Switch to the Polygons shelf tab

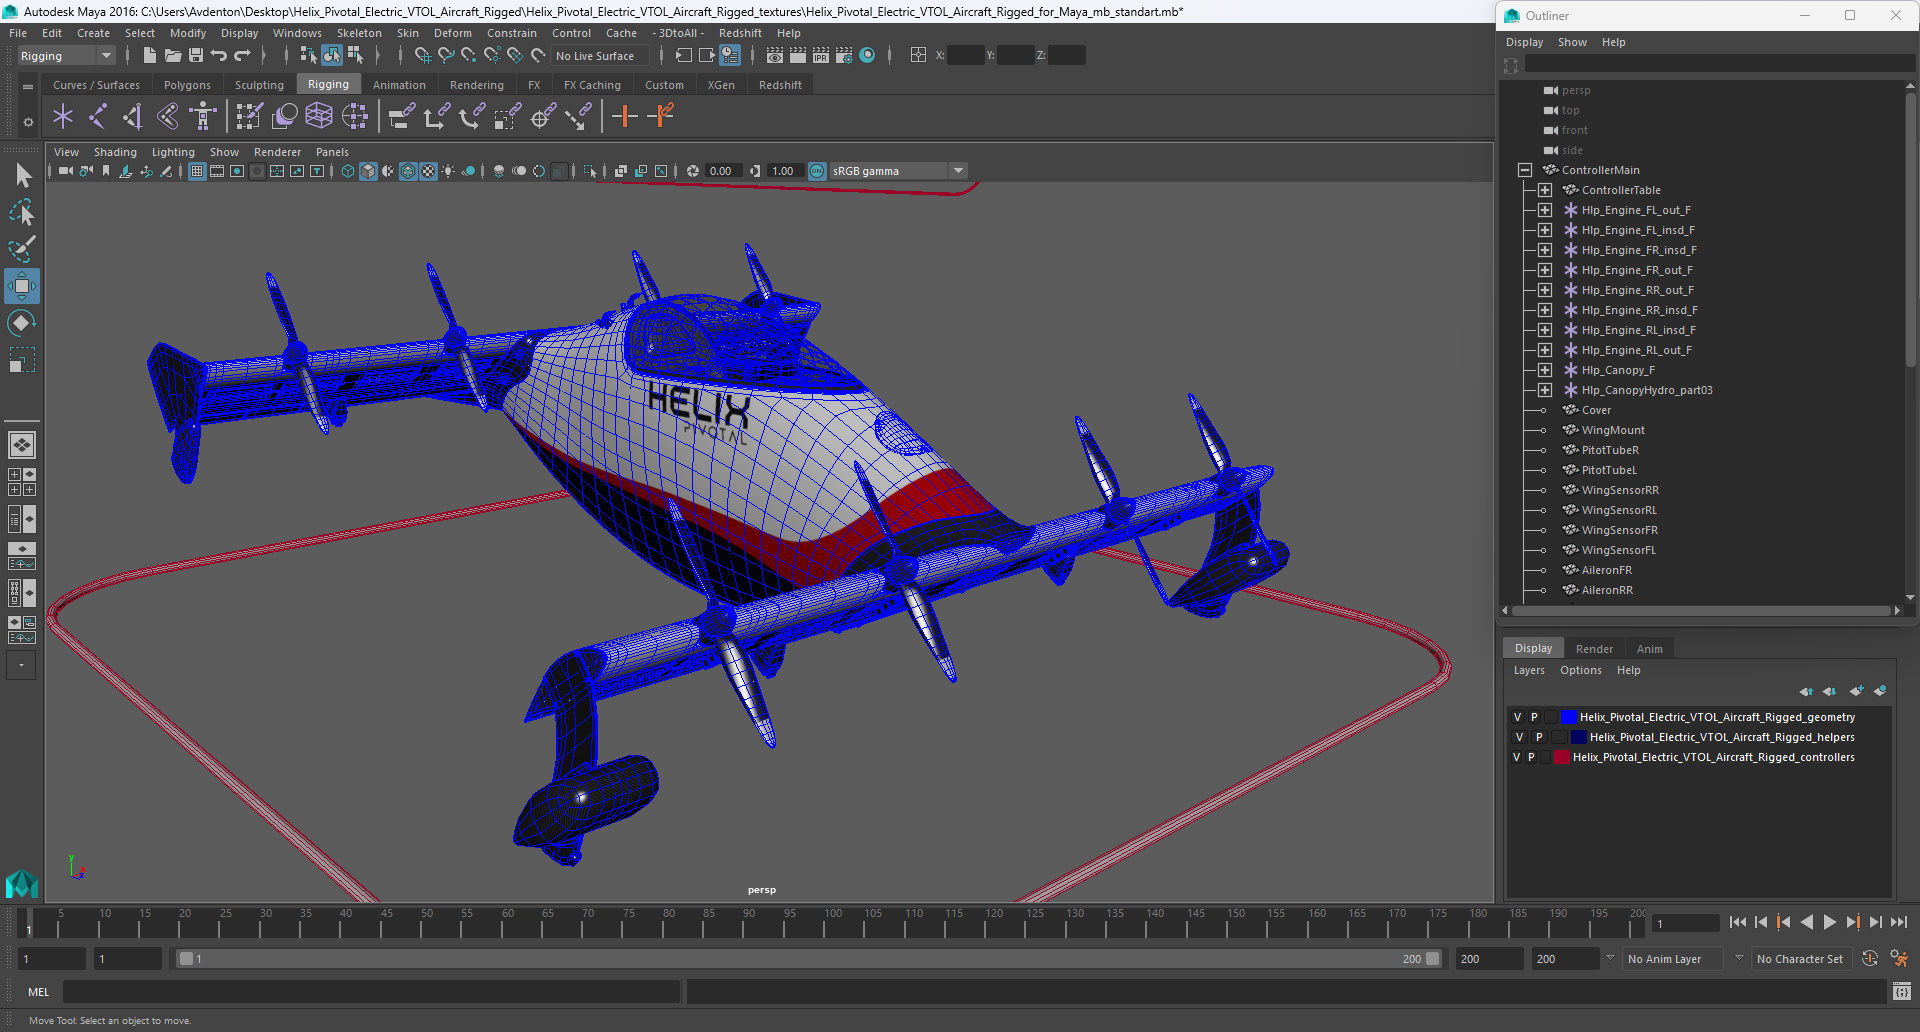tap(187, 85)
